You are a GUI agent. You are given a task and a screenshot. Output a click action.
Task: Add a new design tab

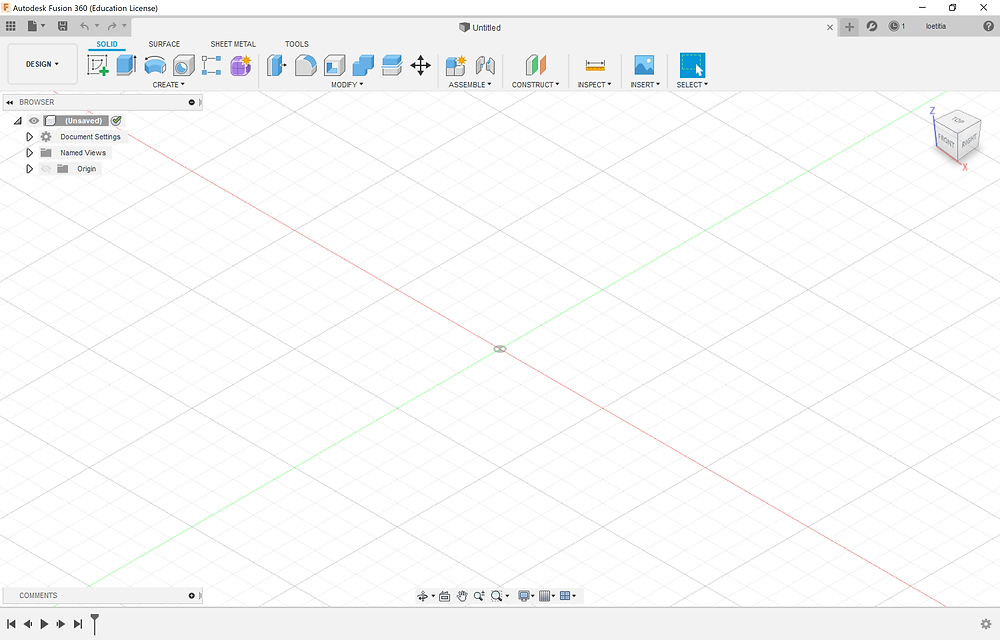click(849, 27)
